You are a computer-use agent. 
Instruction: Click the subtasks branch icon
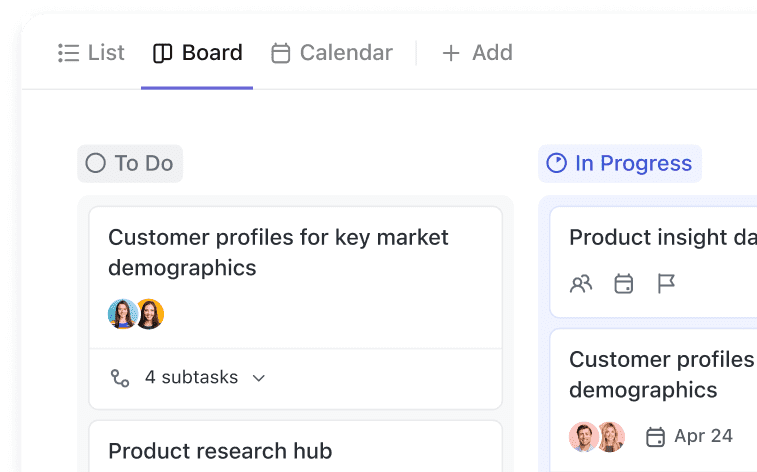pyautogui.click(x=120, y=378)
